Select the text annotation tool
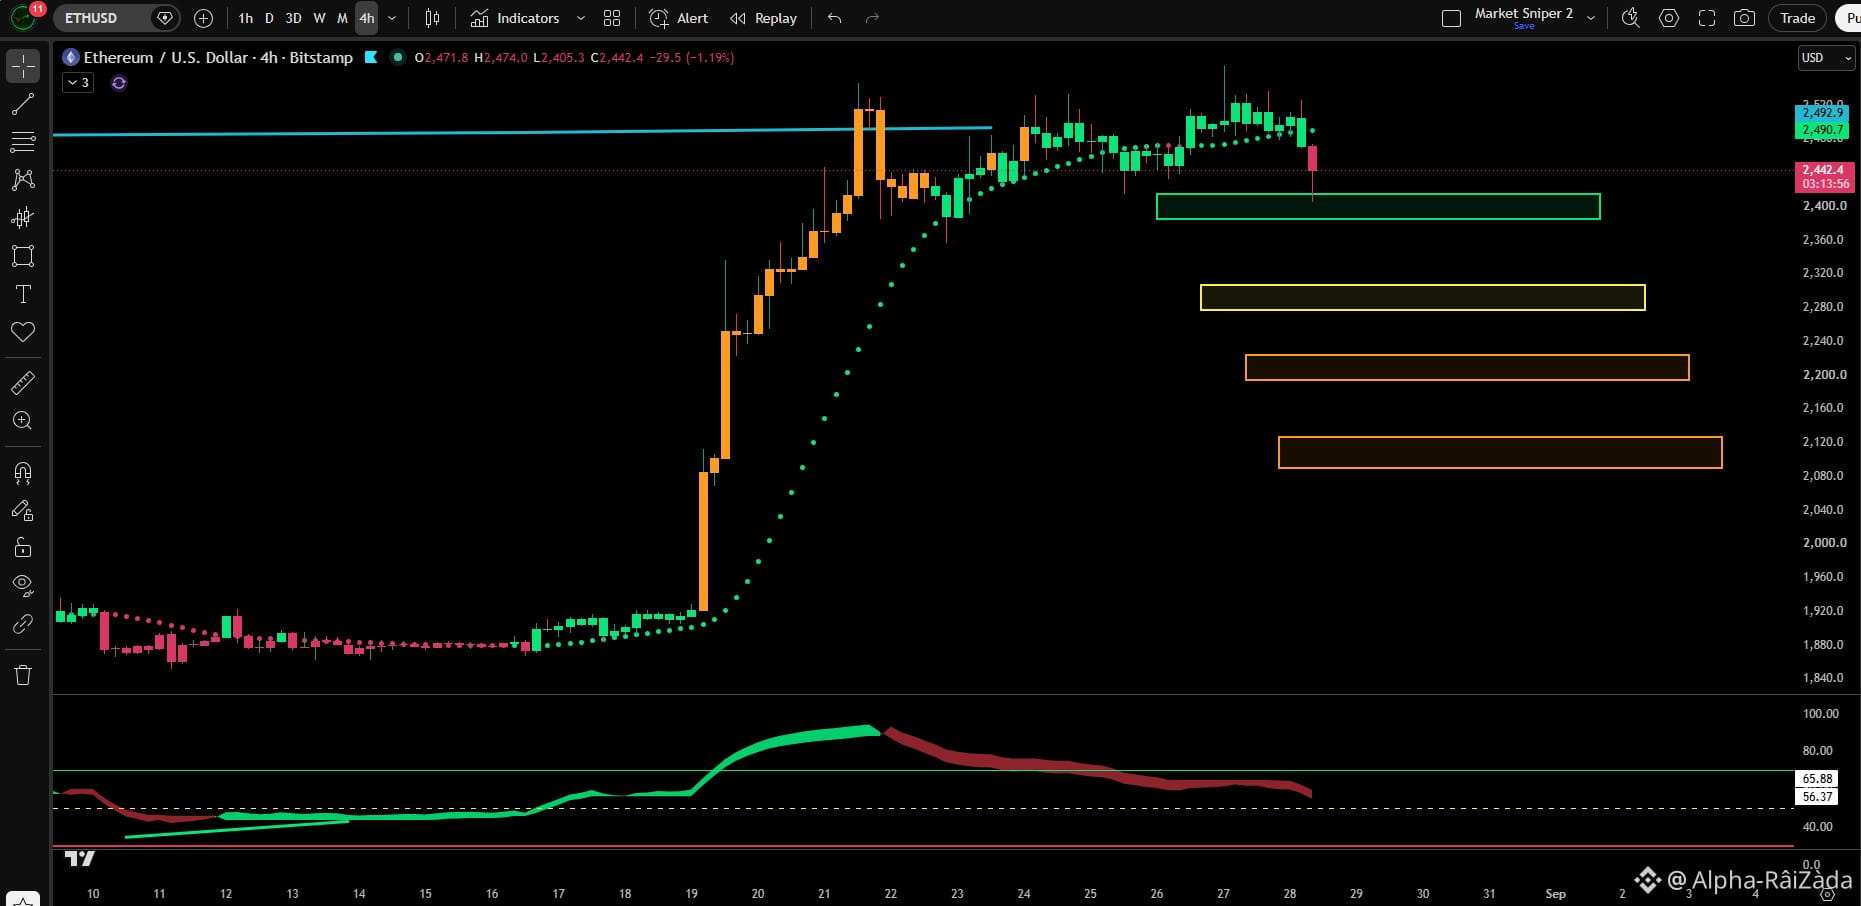Image resolution: width=1861 pixels, height=906 pixels. coord(23,294)
